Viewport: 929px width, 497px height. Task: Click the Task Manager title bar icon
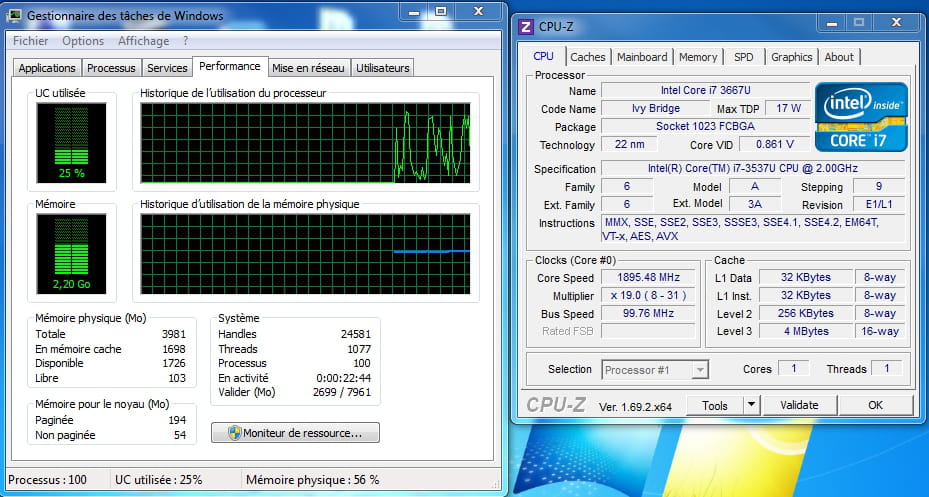tap(13, 15)
